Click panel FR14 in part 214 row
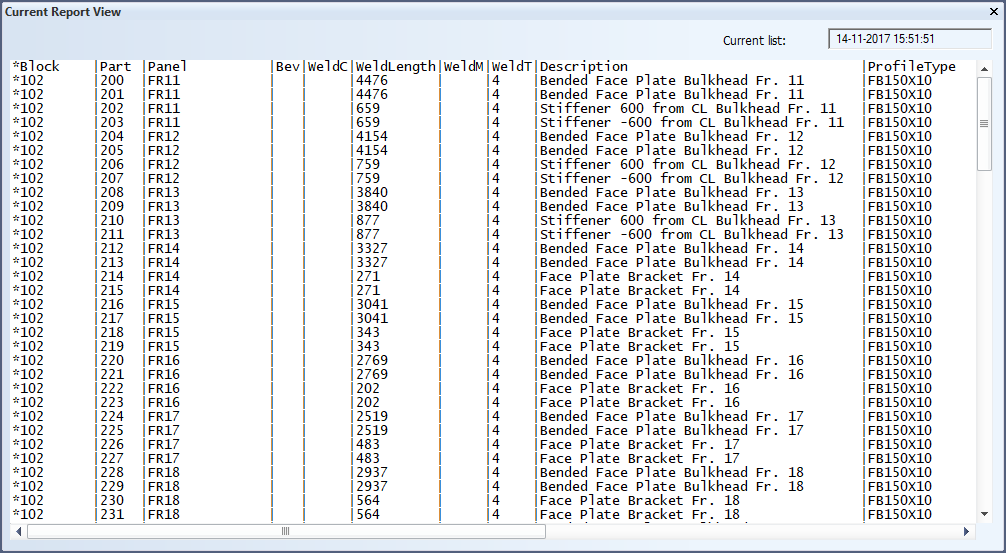 pos(163,277)
